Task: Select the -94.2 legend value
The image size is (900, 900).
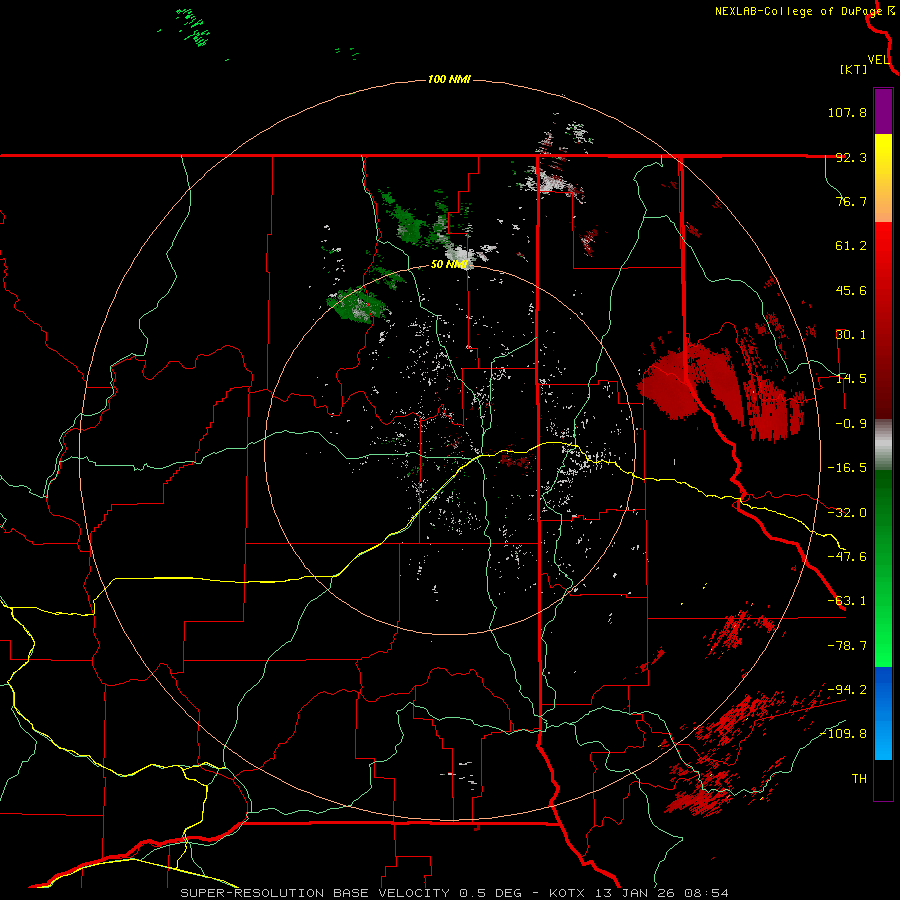Action: (847, 690)
